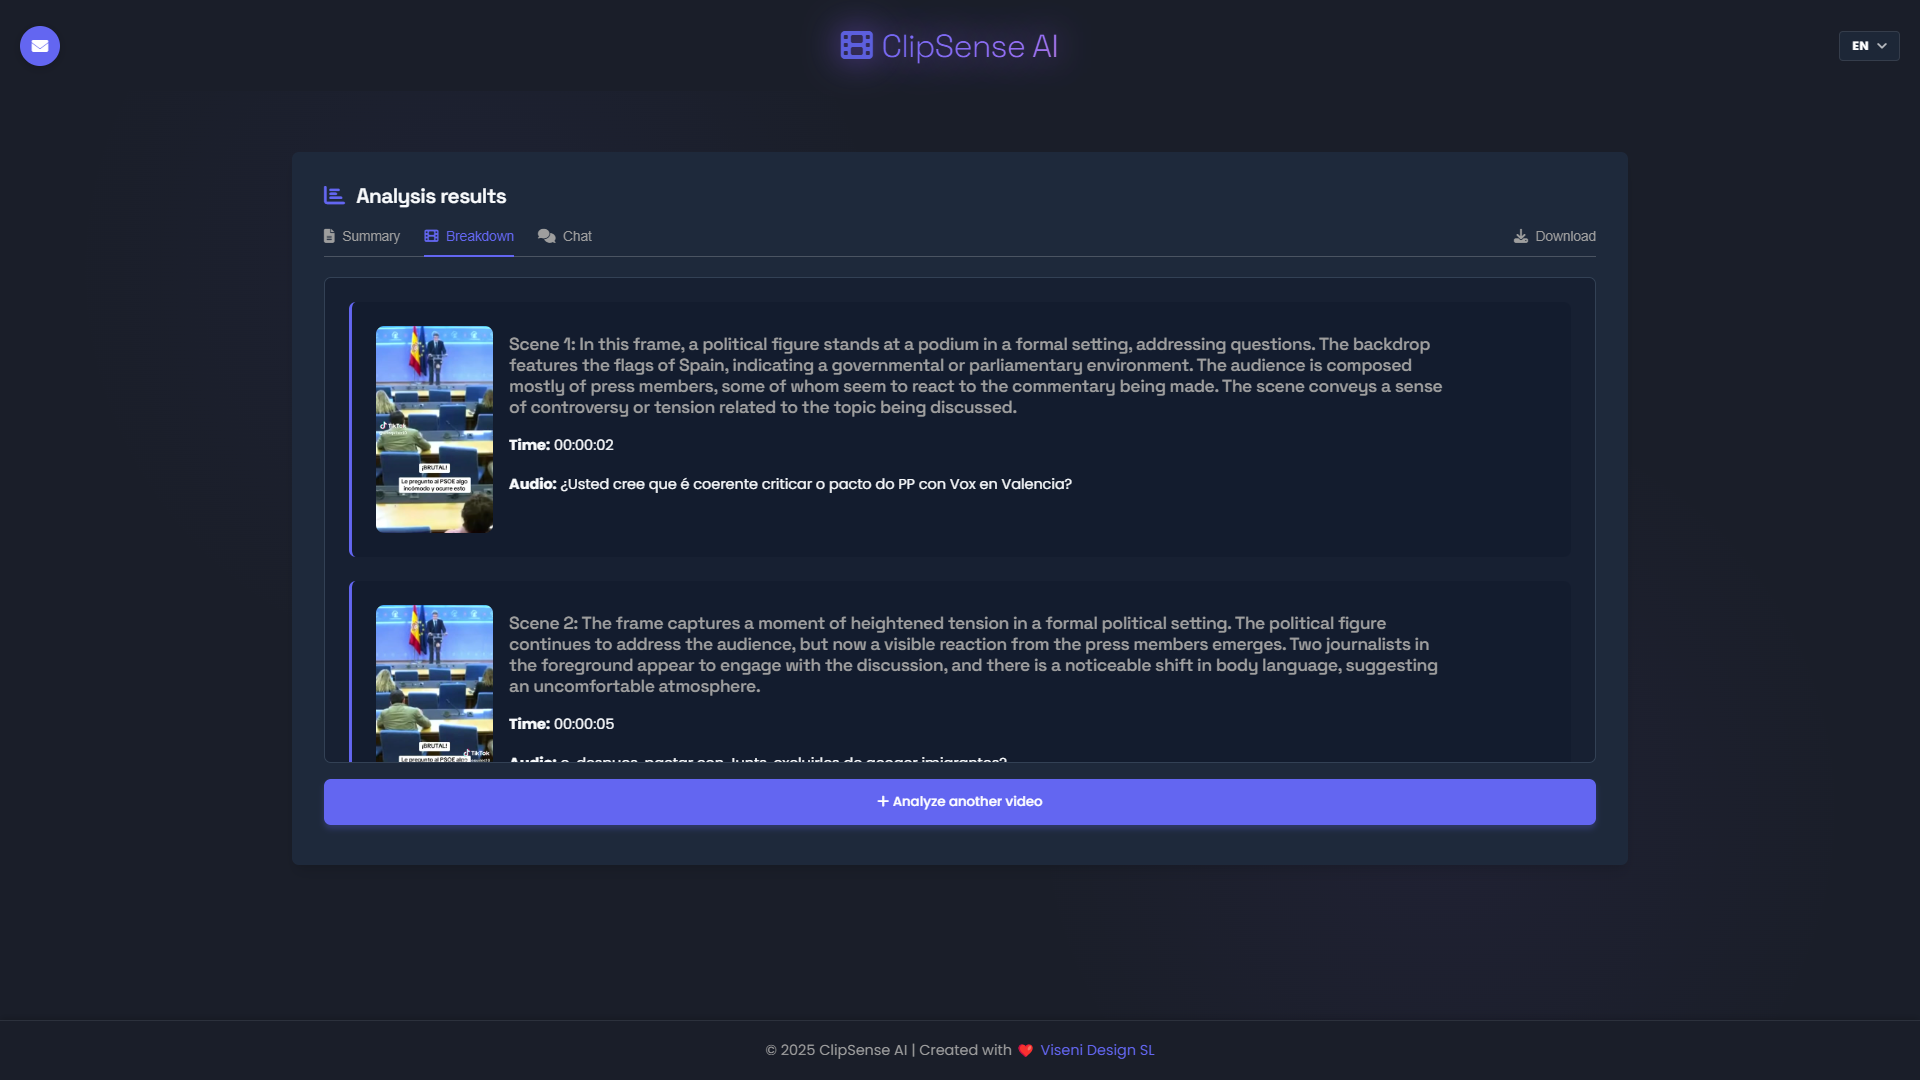The height and width of the screenshot is (1080, 1920).
Task: Click the Summary document icon
Action: 329,237
